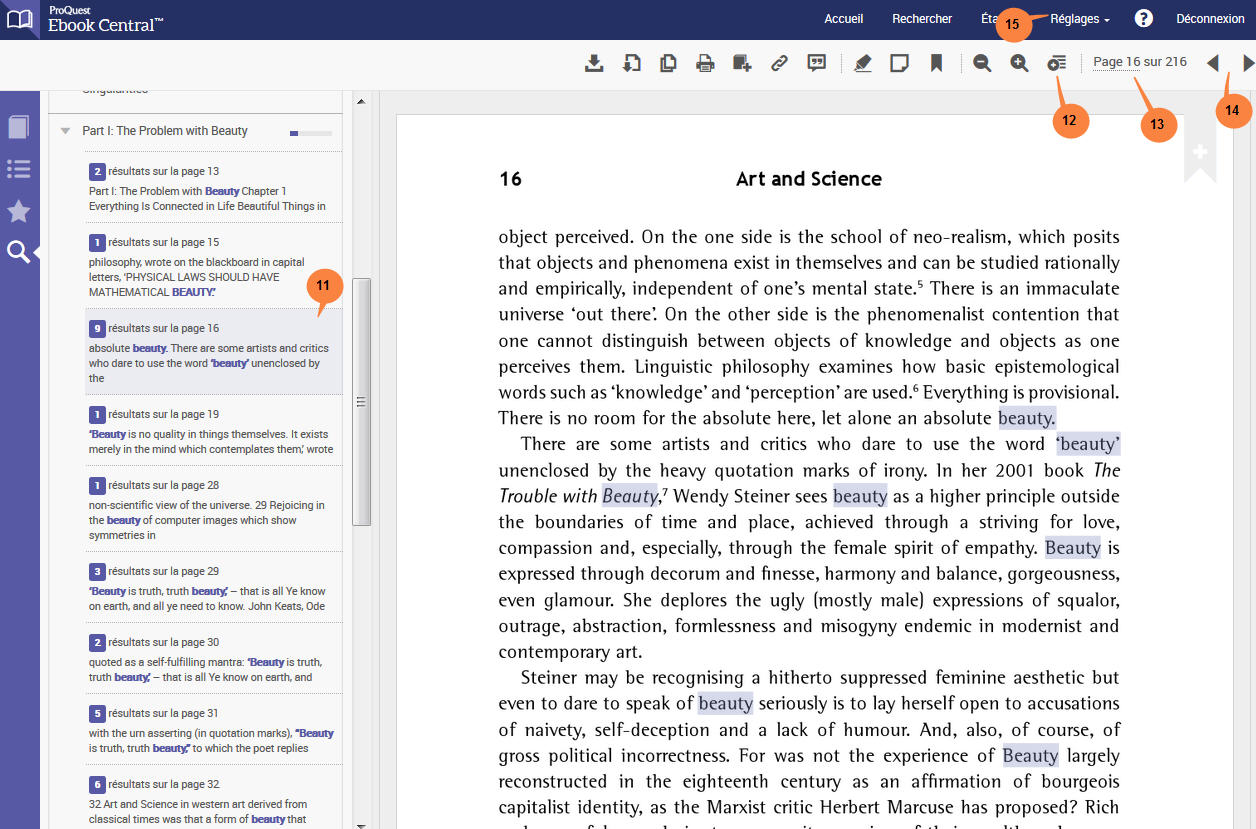Click the ProQuest Ebook Central logo
Screen dimensions: 1256x829
[84, 19]
